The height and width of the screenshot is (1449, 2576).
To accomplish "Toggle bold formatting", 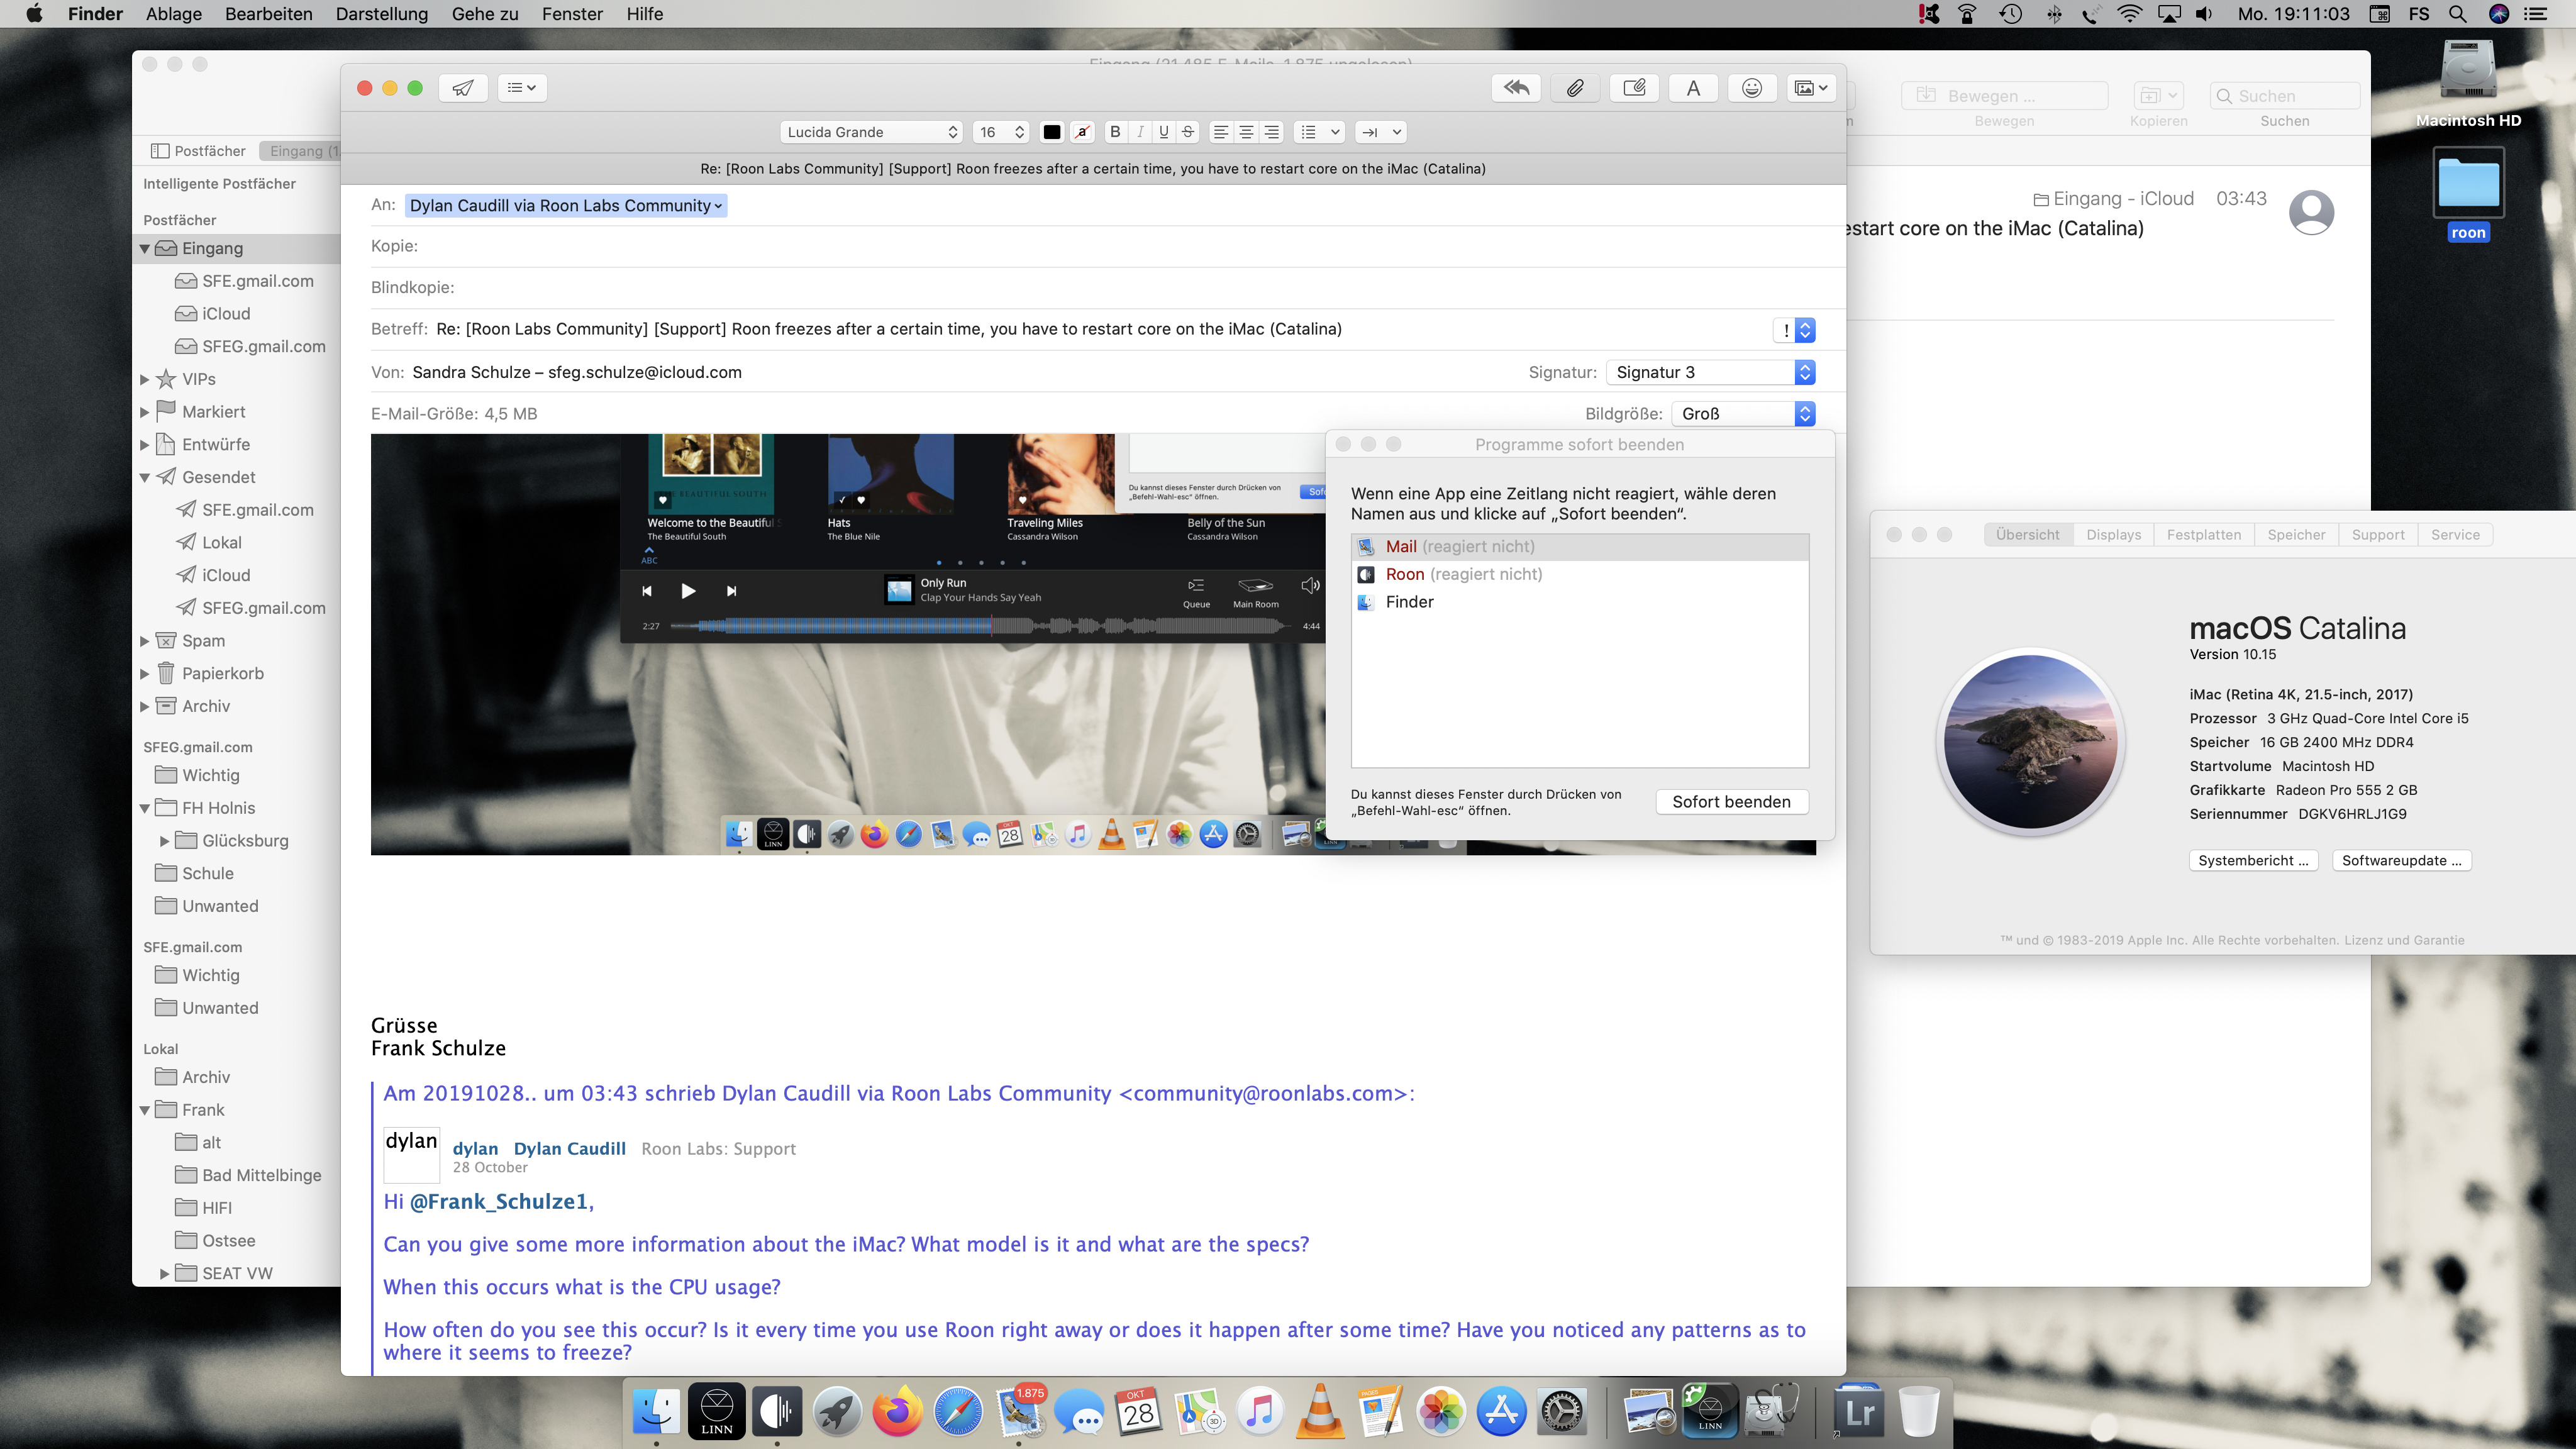I will click(x=1115, y=132).
